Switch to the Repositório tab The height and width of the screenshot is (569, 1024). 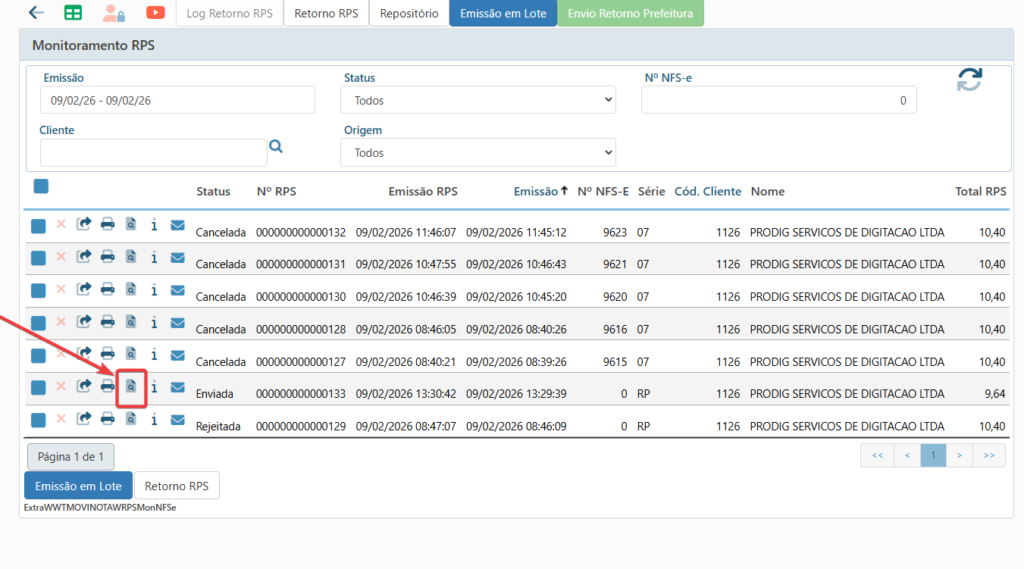pyautogui.click(x=408, y=14)
